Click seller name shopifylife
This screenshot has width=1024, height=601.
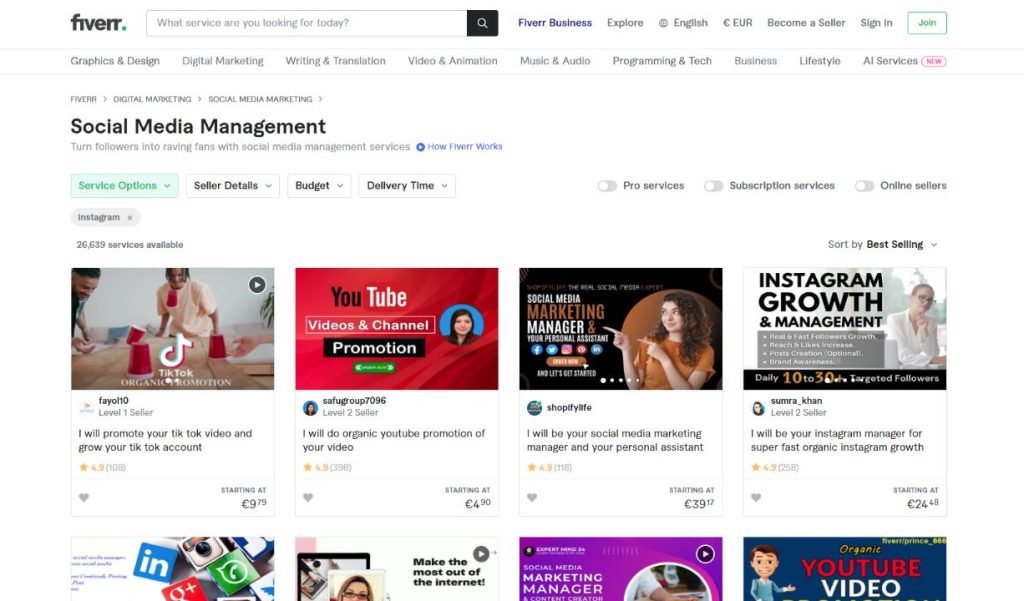(569, 408)
